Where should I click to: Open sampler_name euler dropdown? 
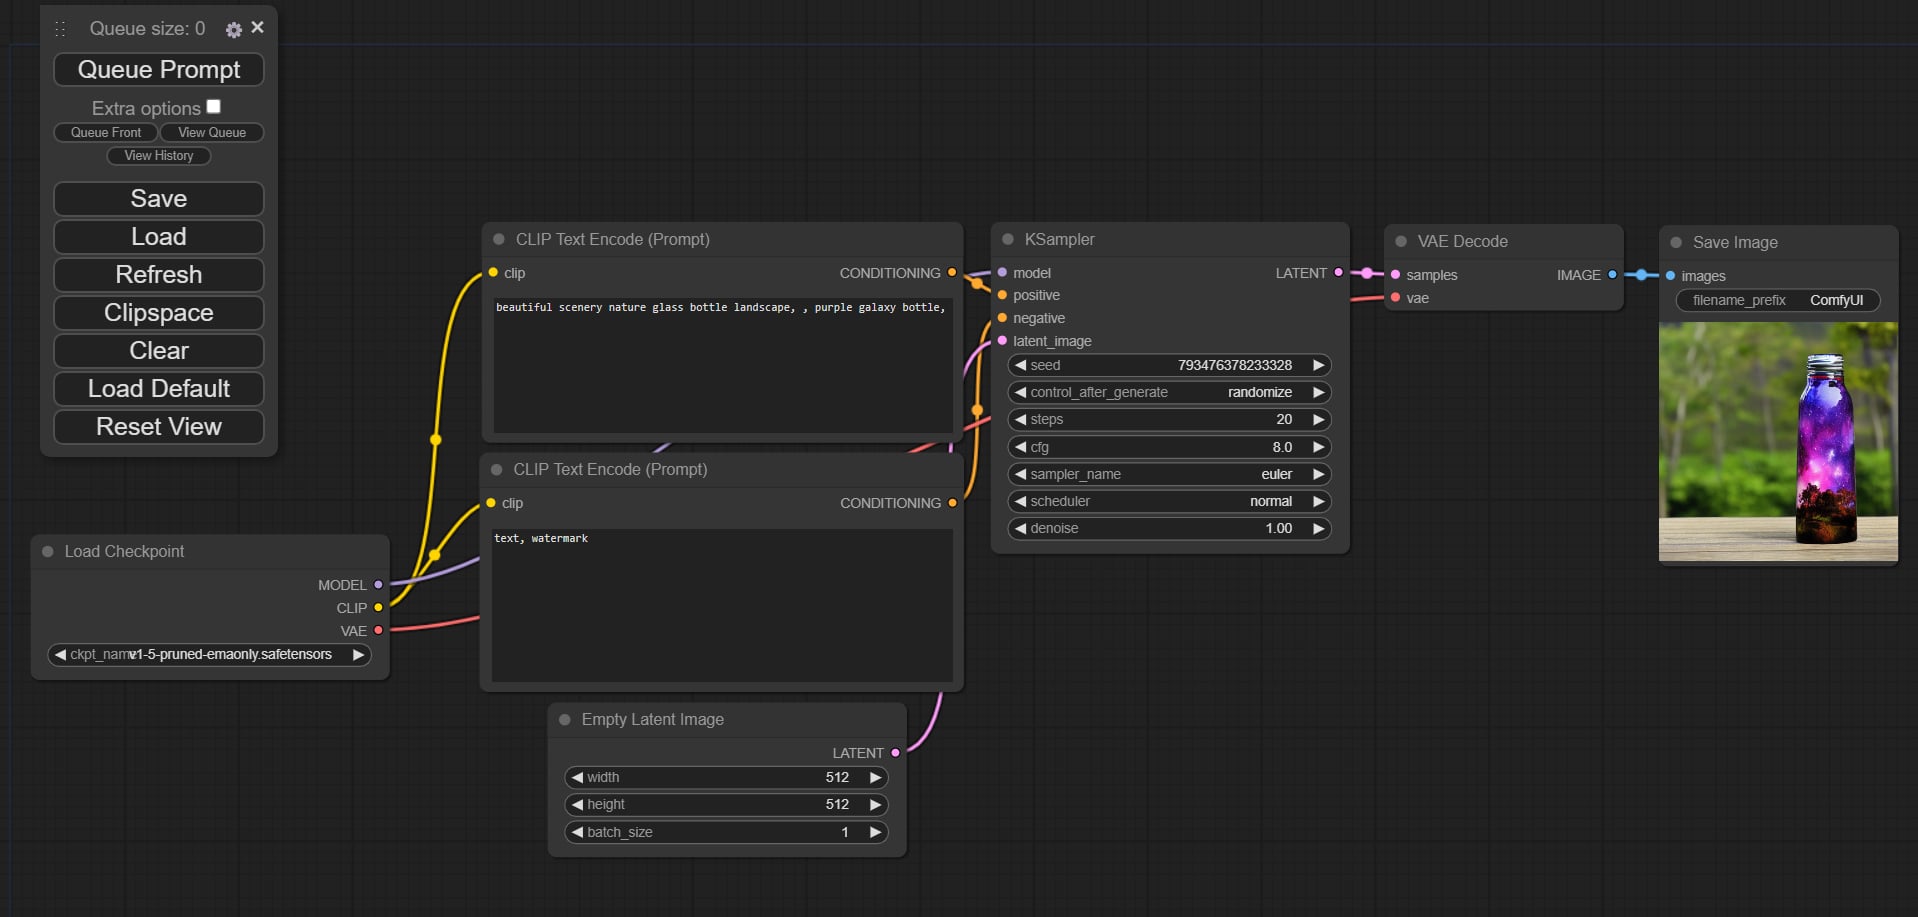click(x=1169, y=474)
